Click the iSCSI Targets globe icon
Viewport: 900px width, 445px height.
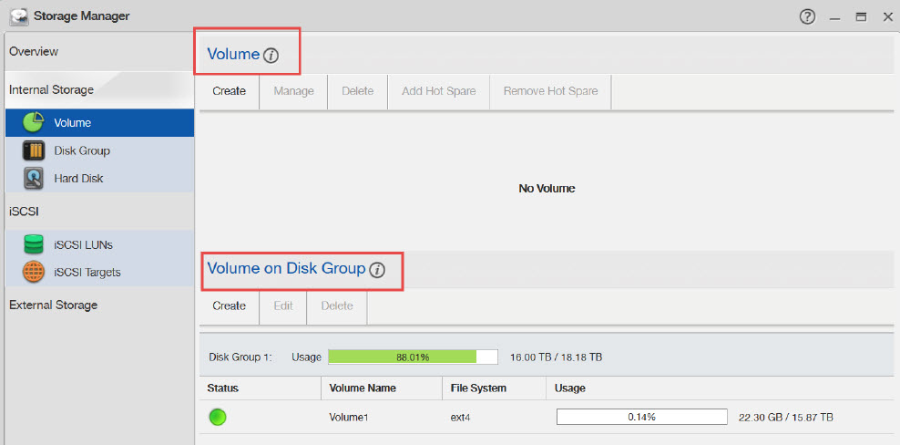[33, 272]
